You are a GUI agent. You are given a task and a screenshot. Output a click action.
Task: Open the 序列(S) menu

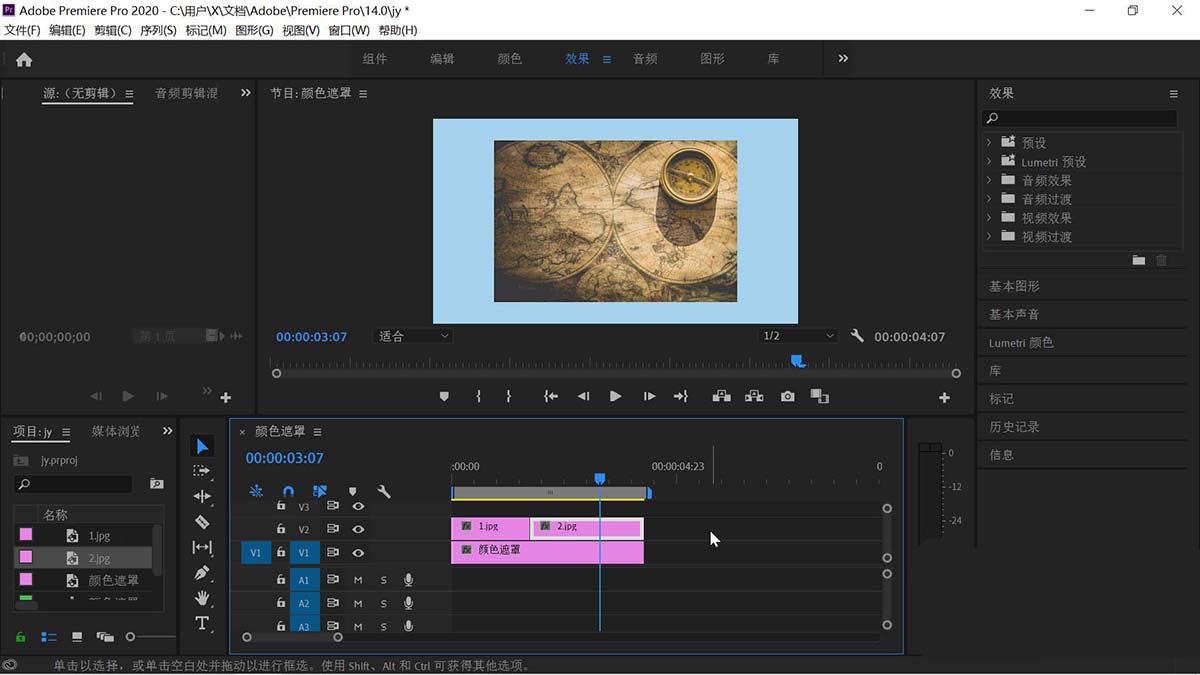[x=158, y=30]
